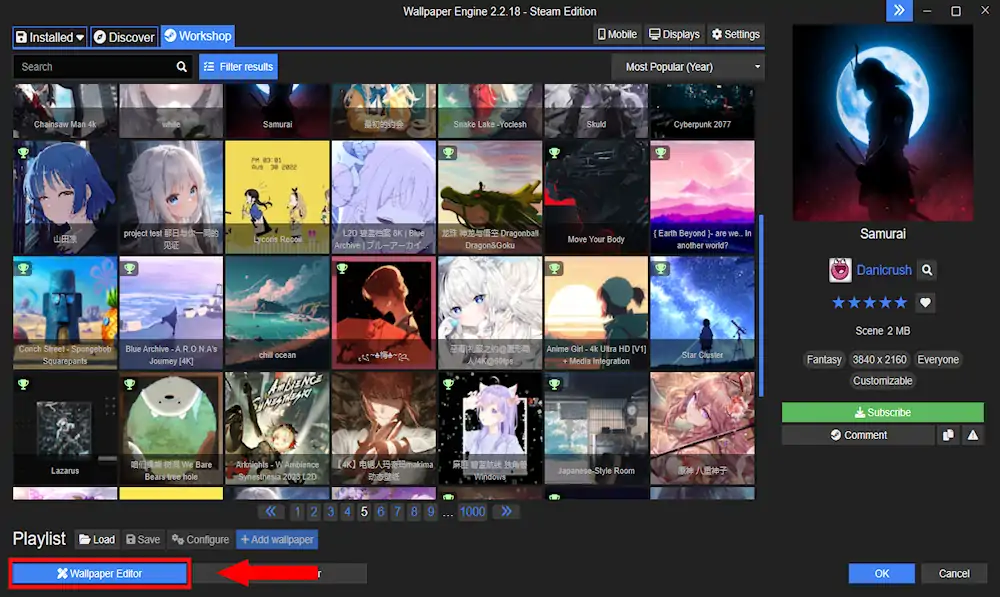Open Settings
The height and width of the screenshot is (597, 1000).
click(x=735, y=34)
